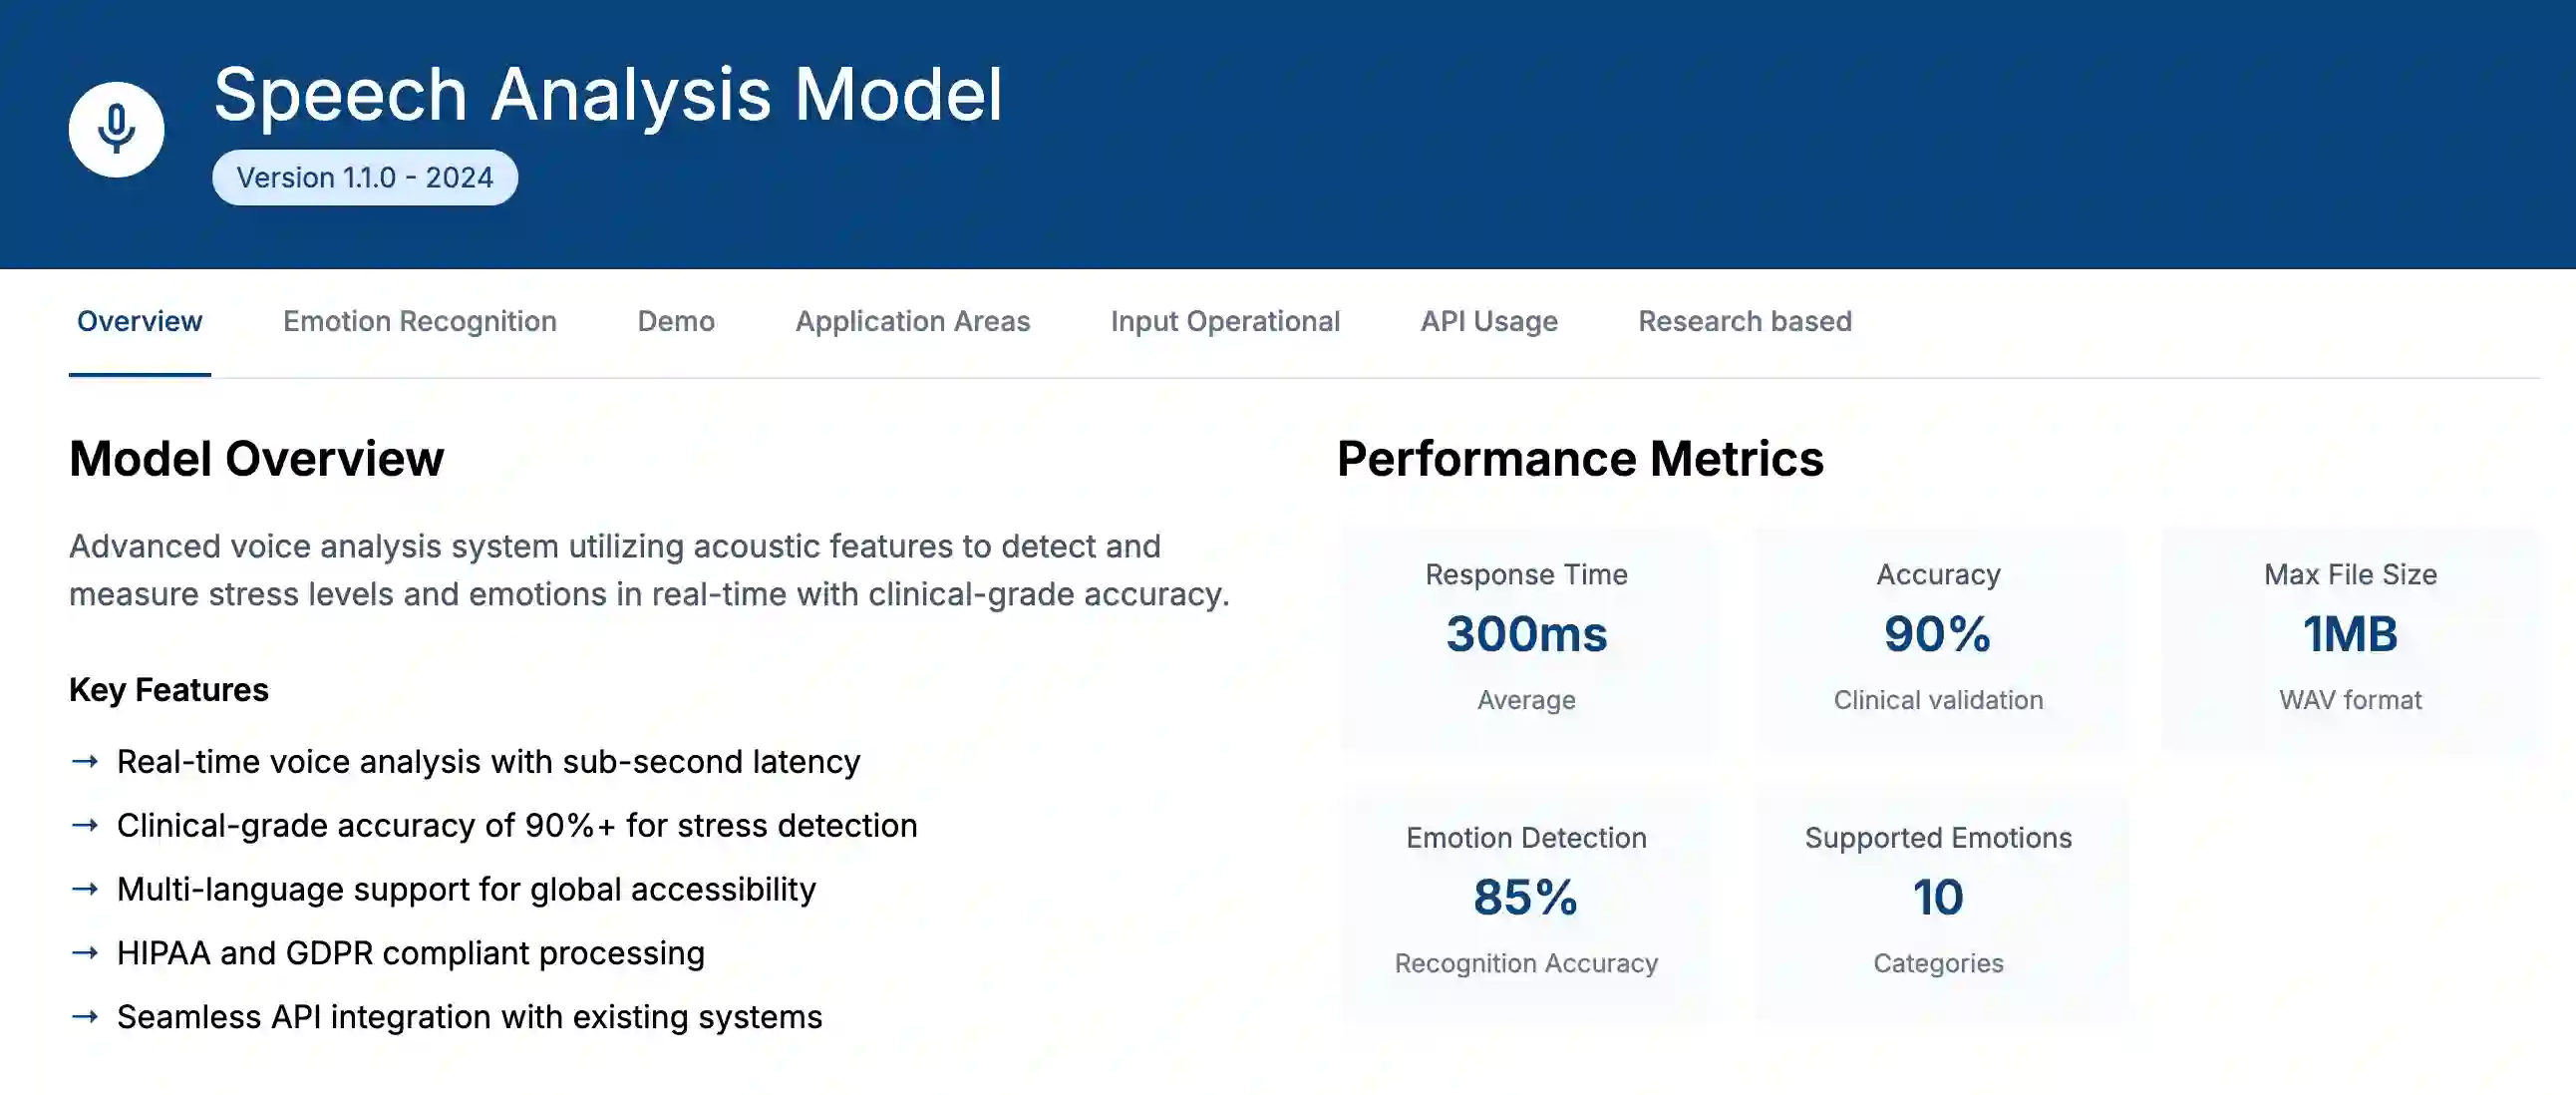
Task: Click arrow icon beside Multi-language support
Action: tap(85, 889)
